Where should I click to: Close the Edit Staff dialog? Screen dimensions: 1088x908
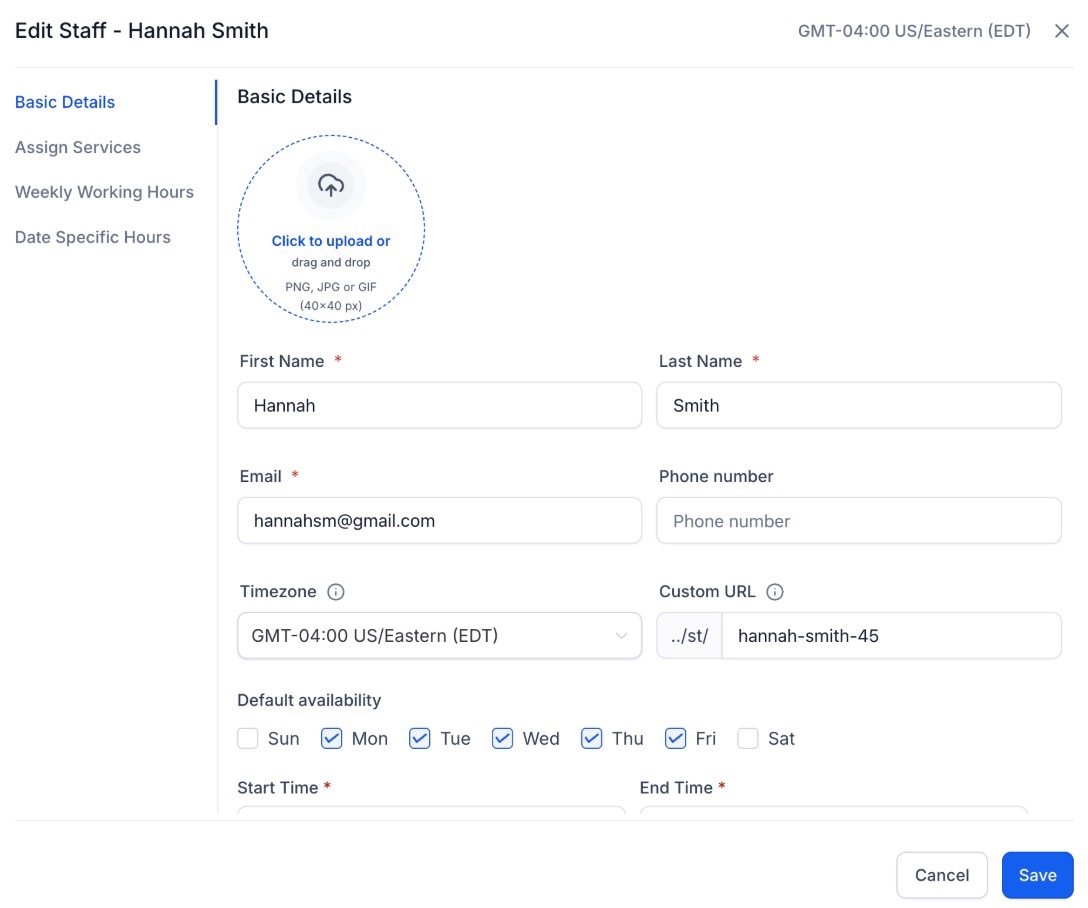coord(1062,31)
